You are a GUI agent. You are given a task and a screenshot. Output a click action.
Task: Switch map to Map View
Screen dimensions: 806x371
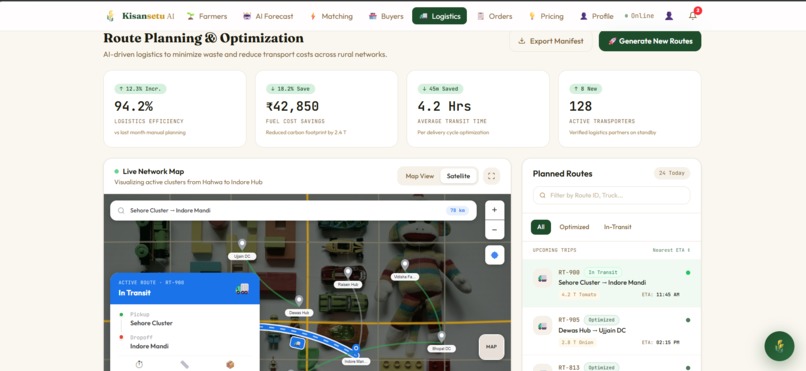419,176
